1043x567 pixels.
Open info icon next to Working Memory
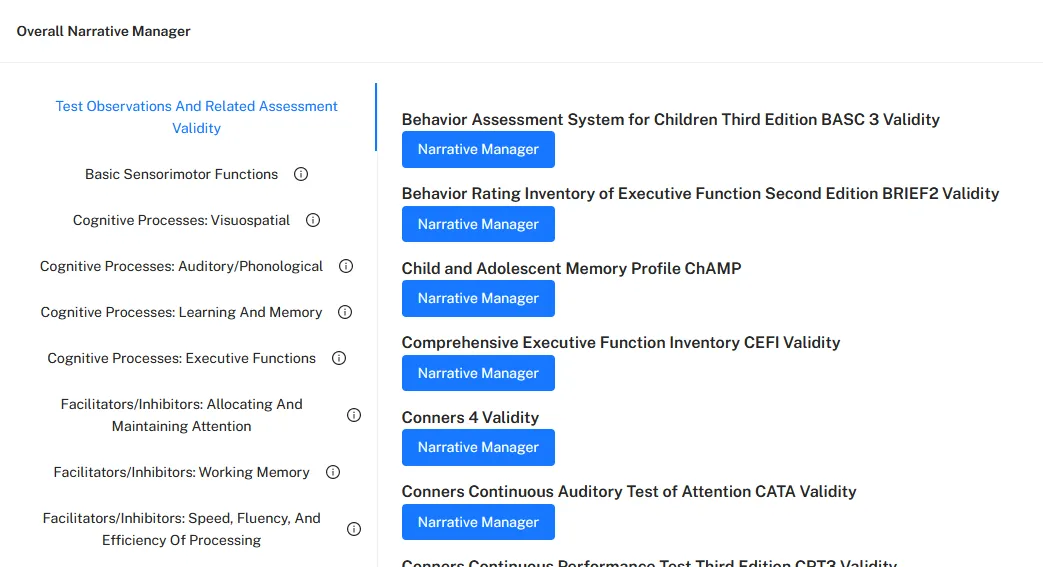coord(333,472)
